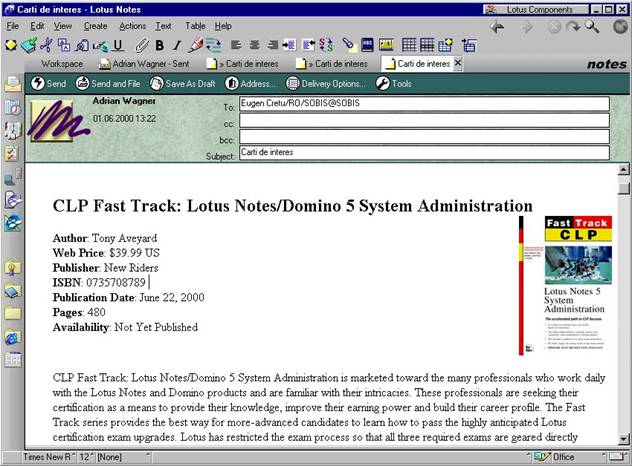Open font name selector Times New Roman

coord(47,457)
